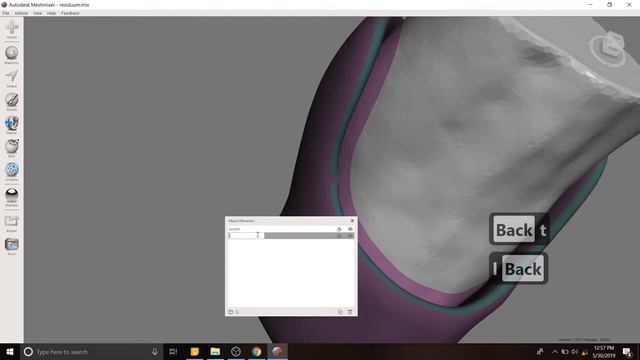This screenshot has height=360, width=640.
Task: Open the File menu
Action: [x=6, y=13]
